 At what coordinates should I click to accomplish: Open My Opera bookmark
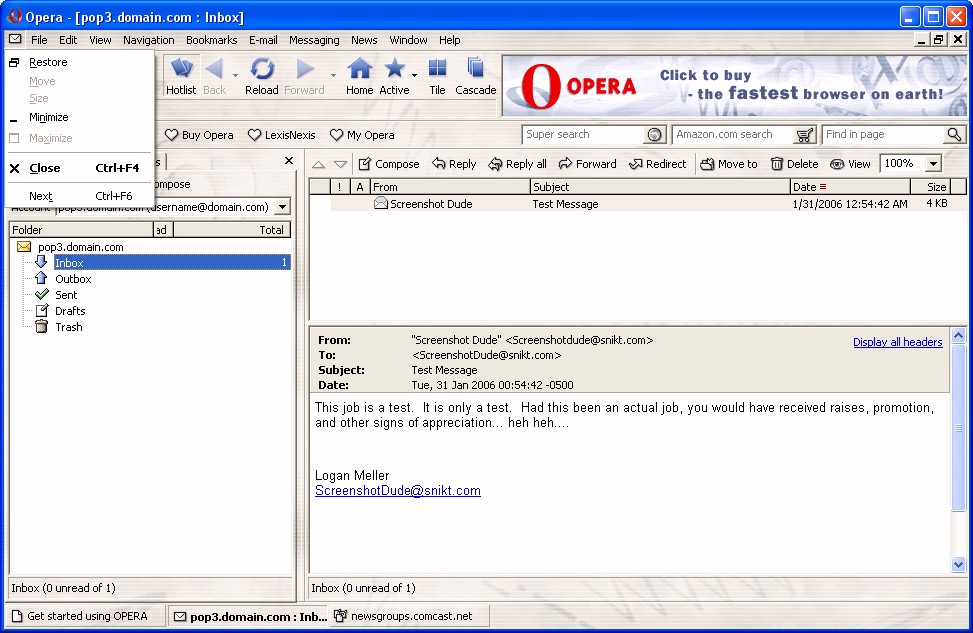click(x=362, y=135)
